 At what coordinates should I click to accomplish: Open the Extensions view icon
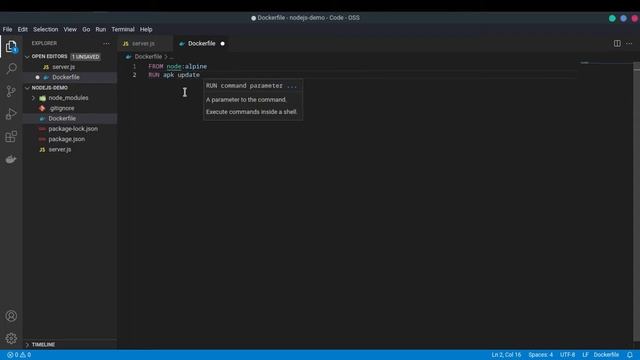(11, 136)
